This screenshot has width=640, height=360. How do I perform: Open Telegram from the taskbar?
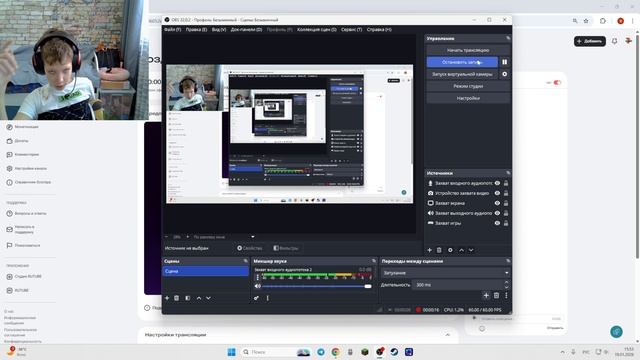coord(321,352)
